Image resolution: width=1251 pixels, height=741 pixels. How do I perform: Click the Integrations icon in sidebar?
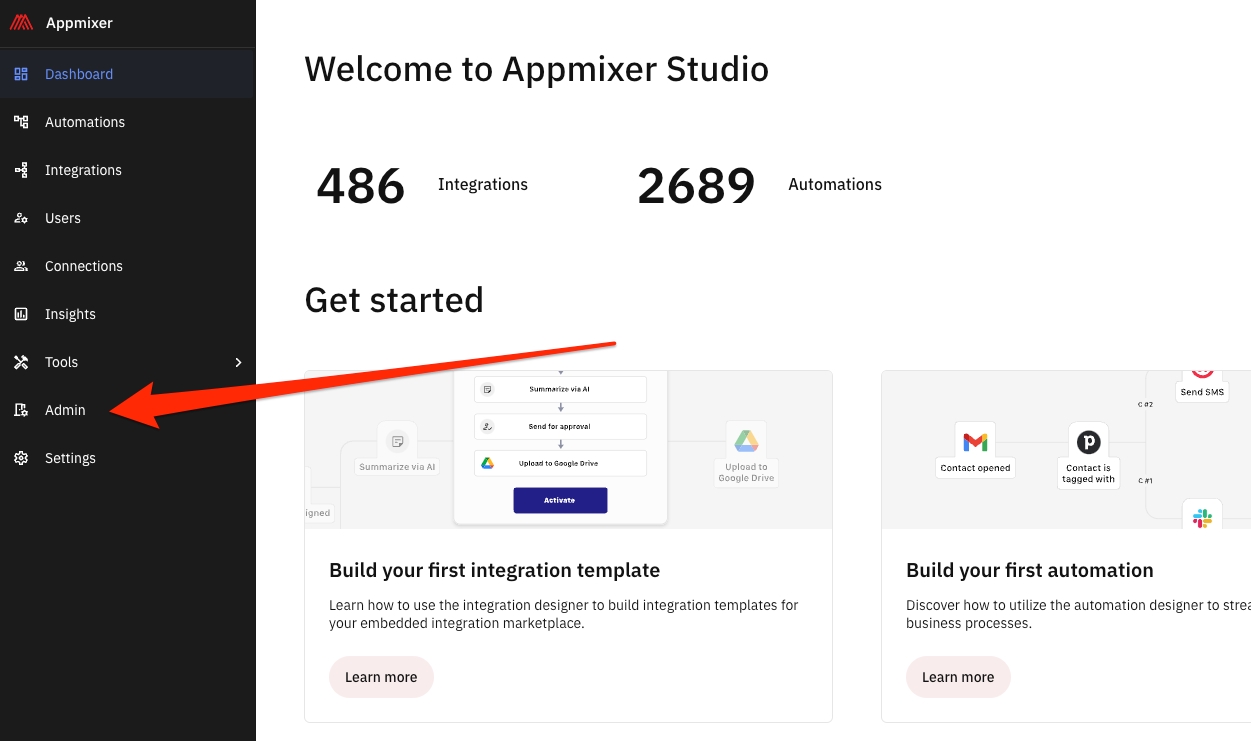[21, 170]
